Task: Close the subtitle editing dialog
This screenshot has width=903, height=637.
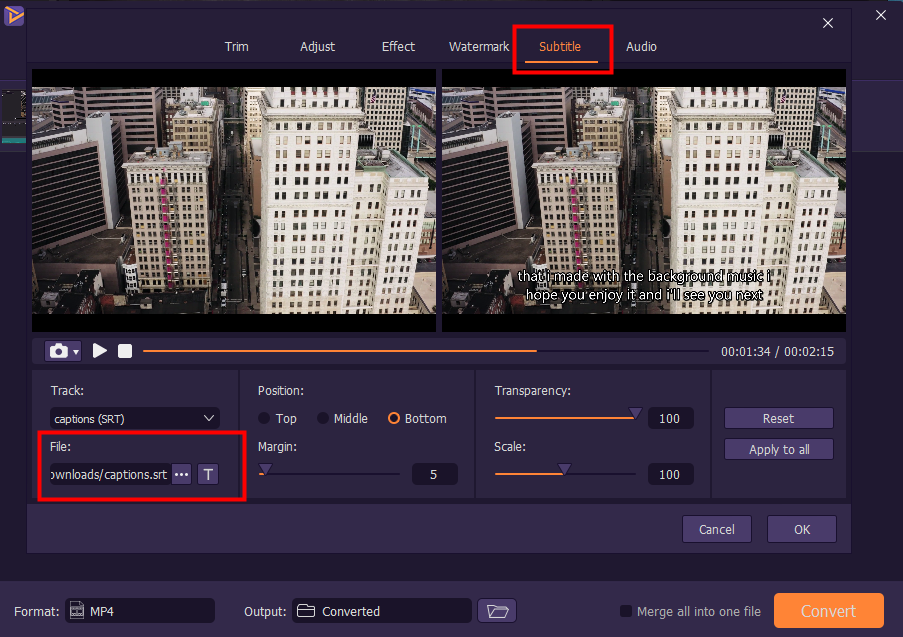Action: 827,23
